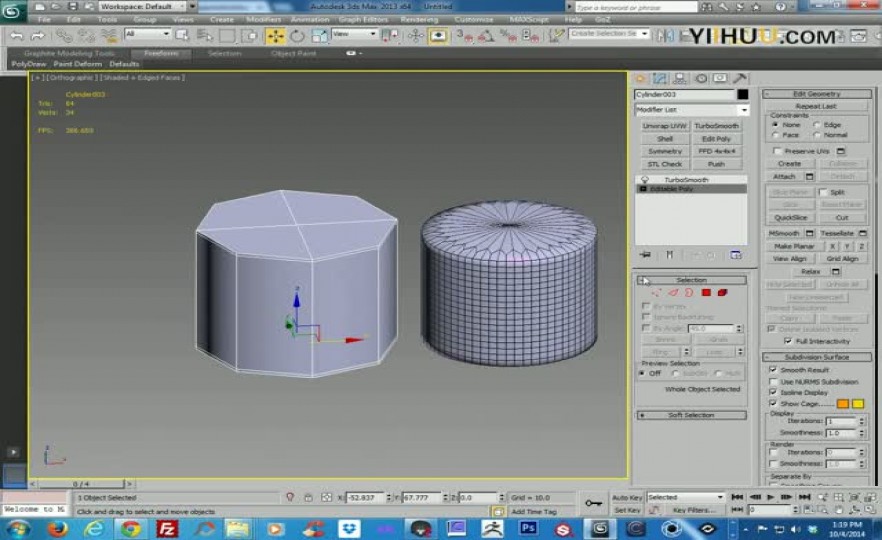Click the Make Planar button
The height and width of the screenshot is (540, 882).
[x=794, y=246]
